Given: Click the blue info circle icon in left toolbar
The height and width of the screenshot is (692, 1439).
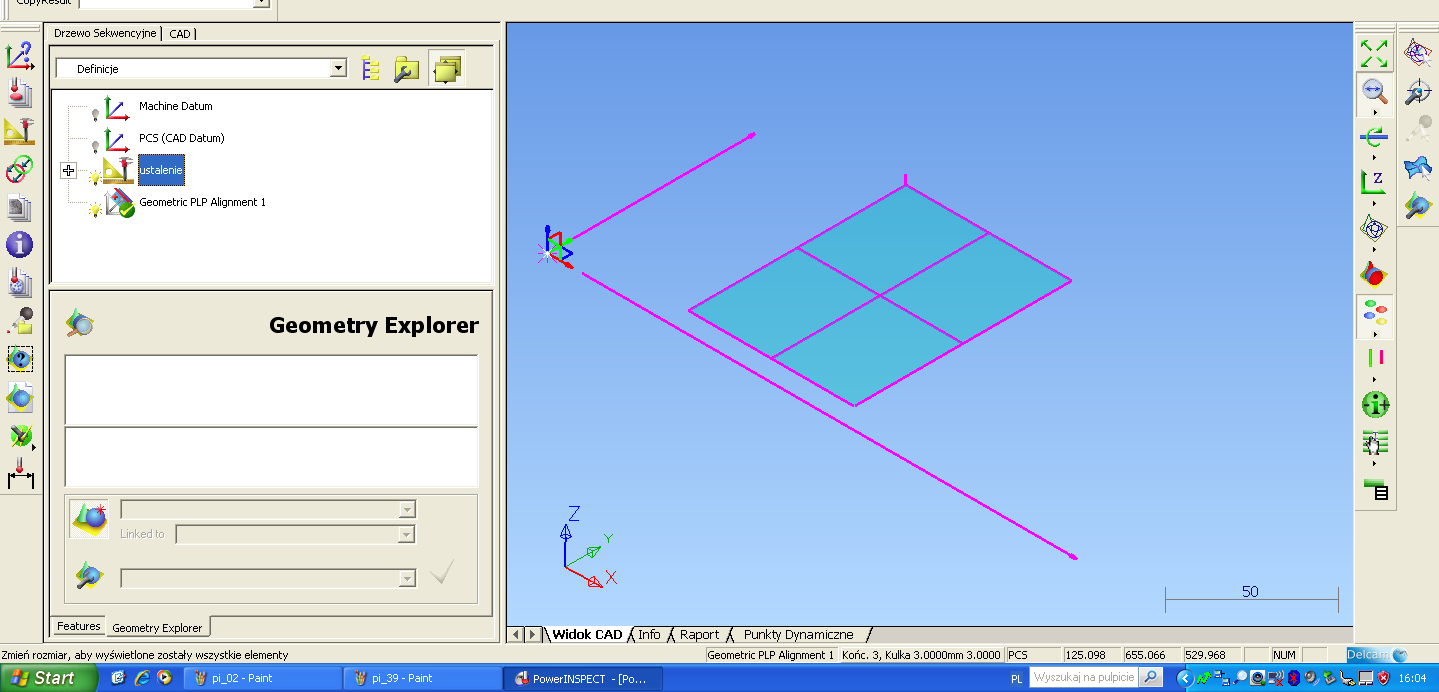Looking at the screenshot, I should (x=19, y=244).
